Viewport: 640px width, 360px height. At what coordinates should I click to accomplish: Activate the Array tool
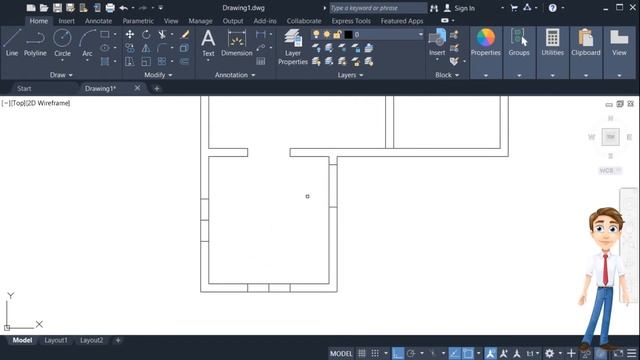(x=162, y=61)
